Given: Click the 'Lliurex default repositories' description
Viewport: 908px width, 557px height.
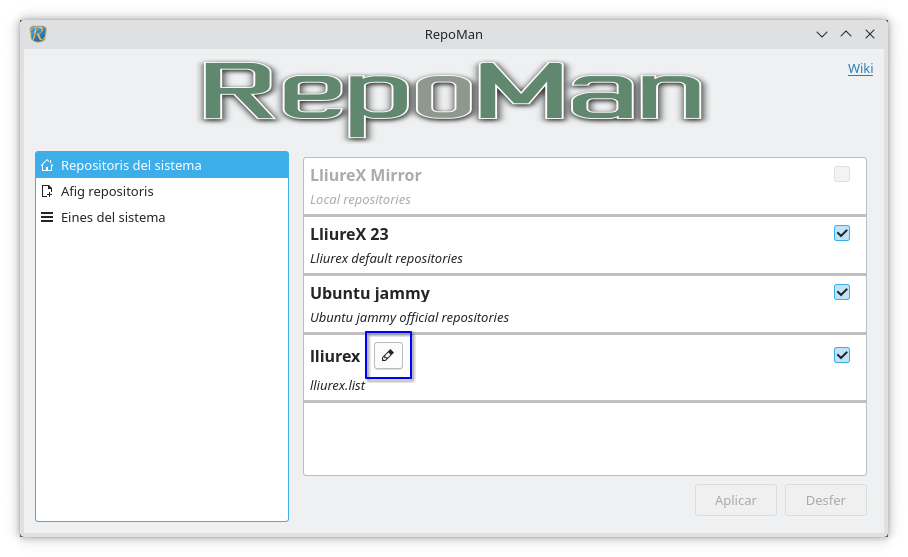Looking at the screenshot, I should pos(386,258).
